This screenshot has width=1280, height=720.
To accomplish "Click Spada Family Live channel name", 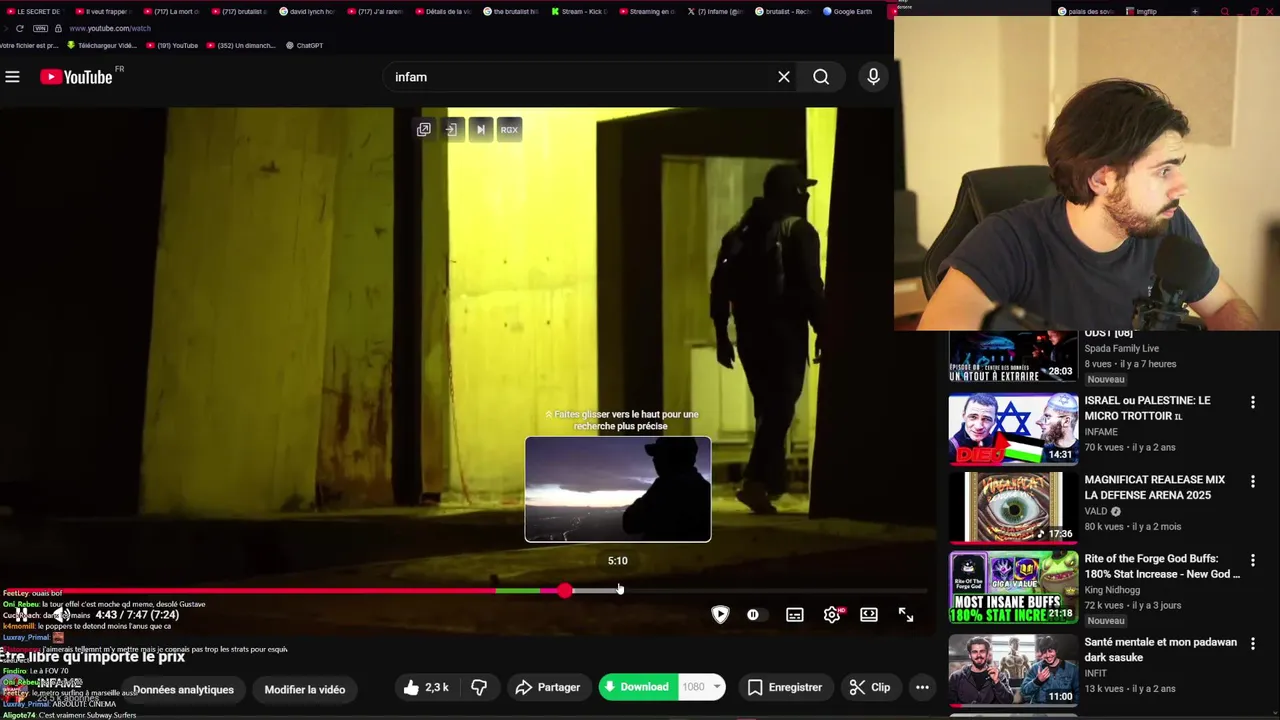I will tap(1122, 348).
